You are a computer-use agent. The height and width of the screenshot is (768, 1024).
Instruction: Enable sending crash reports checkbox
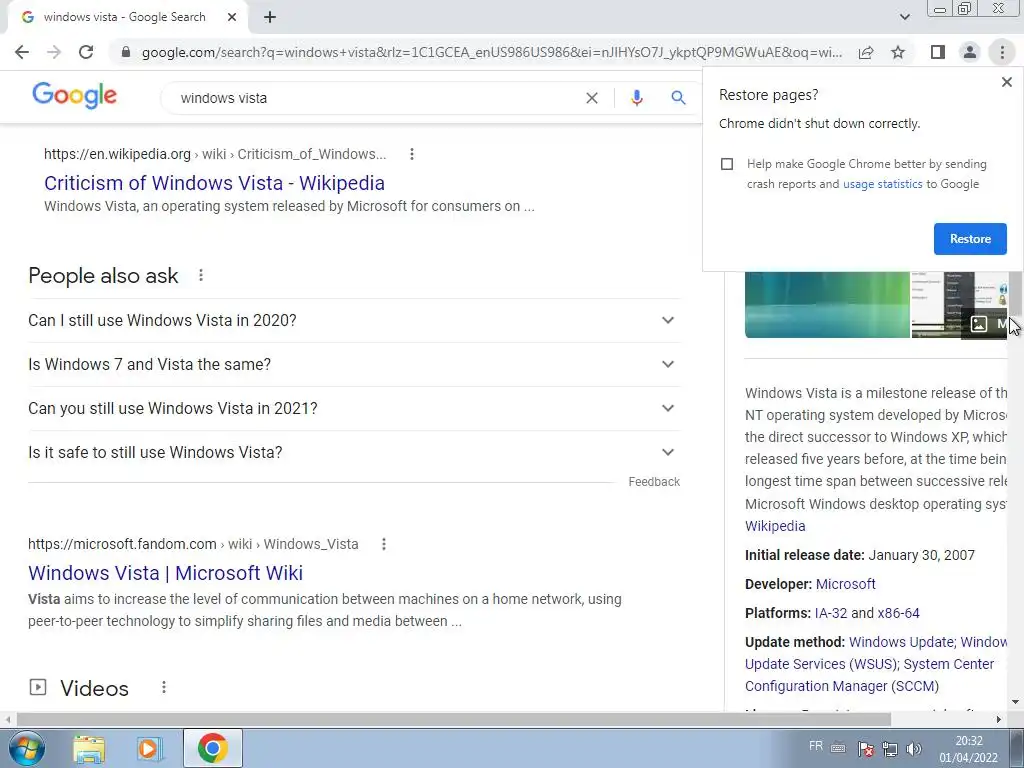[x=727, y=164]
